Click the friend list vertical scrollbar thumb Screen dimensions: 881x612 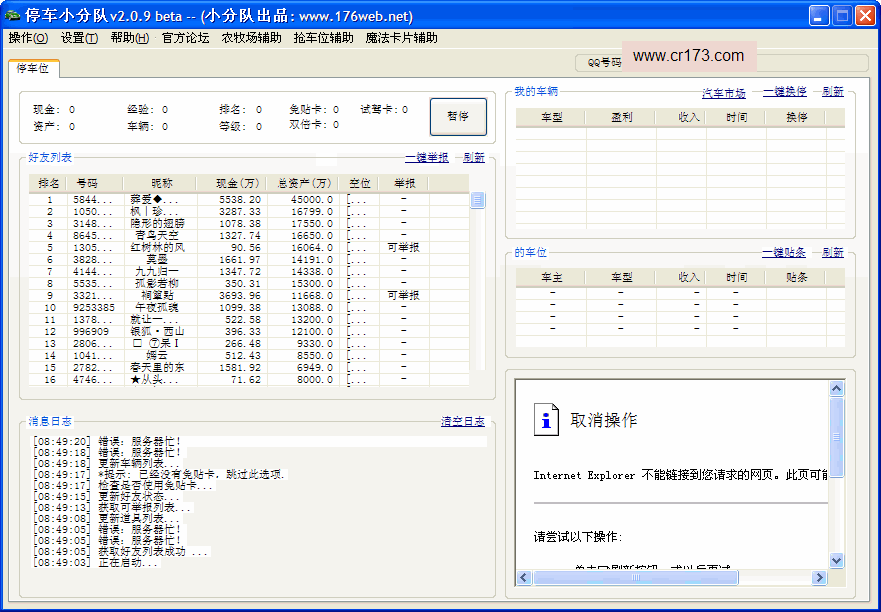tap(477, 200)
